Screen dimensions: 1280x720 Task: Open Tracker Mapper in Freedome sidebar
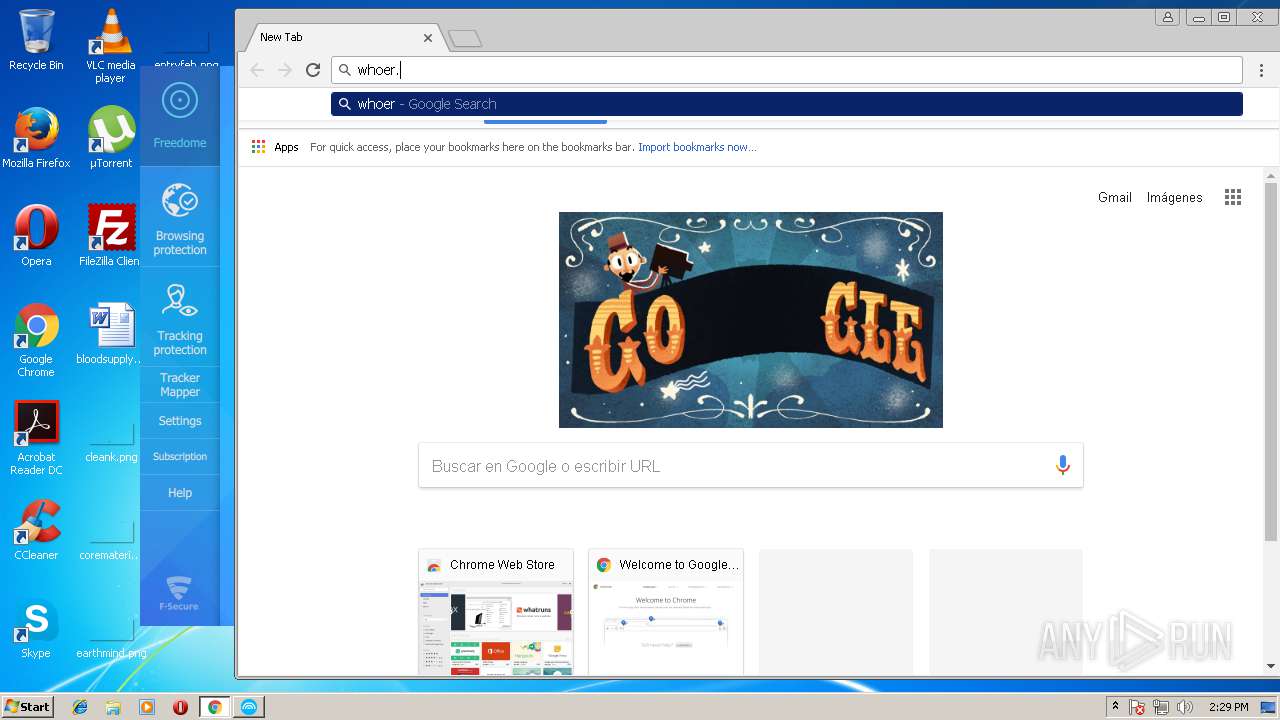tap(180, 384)
